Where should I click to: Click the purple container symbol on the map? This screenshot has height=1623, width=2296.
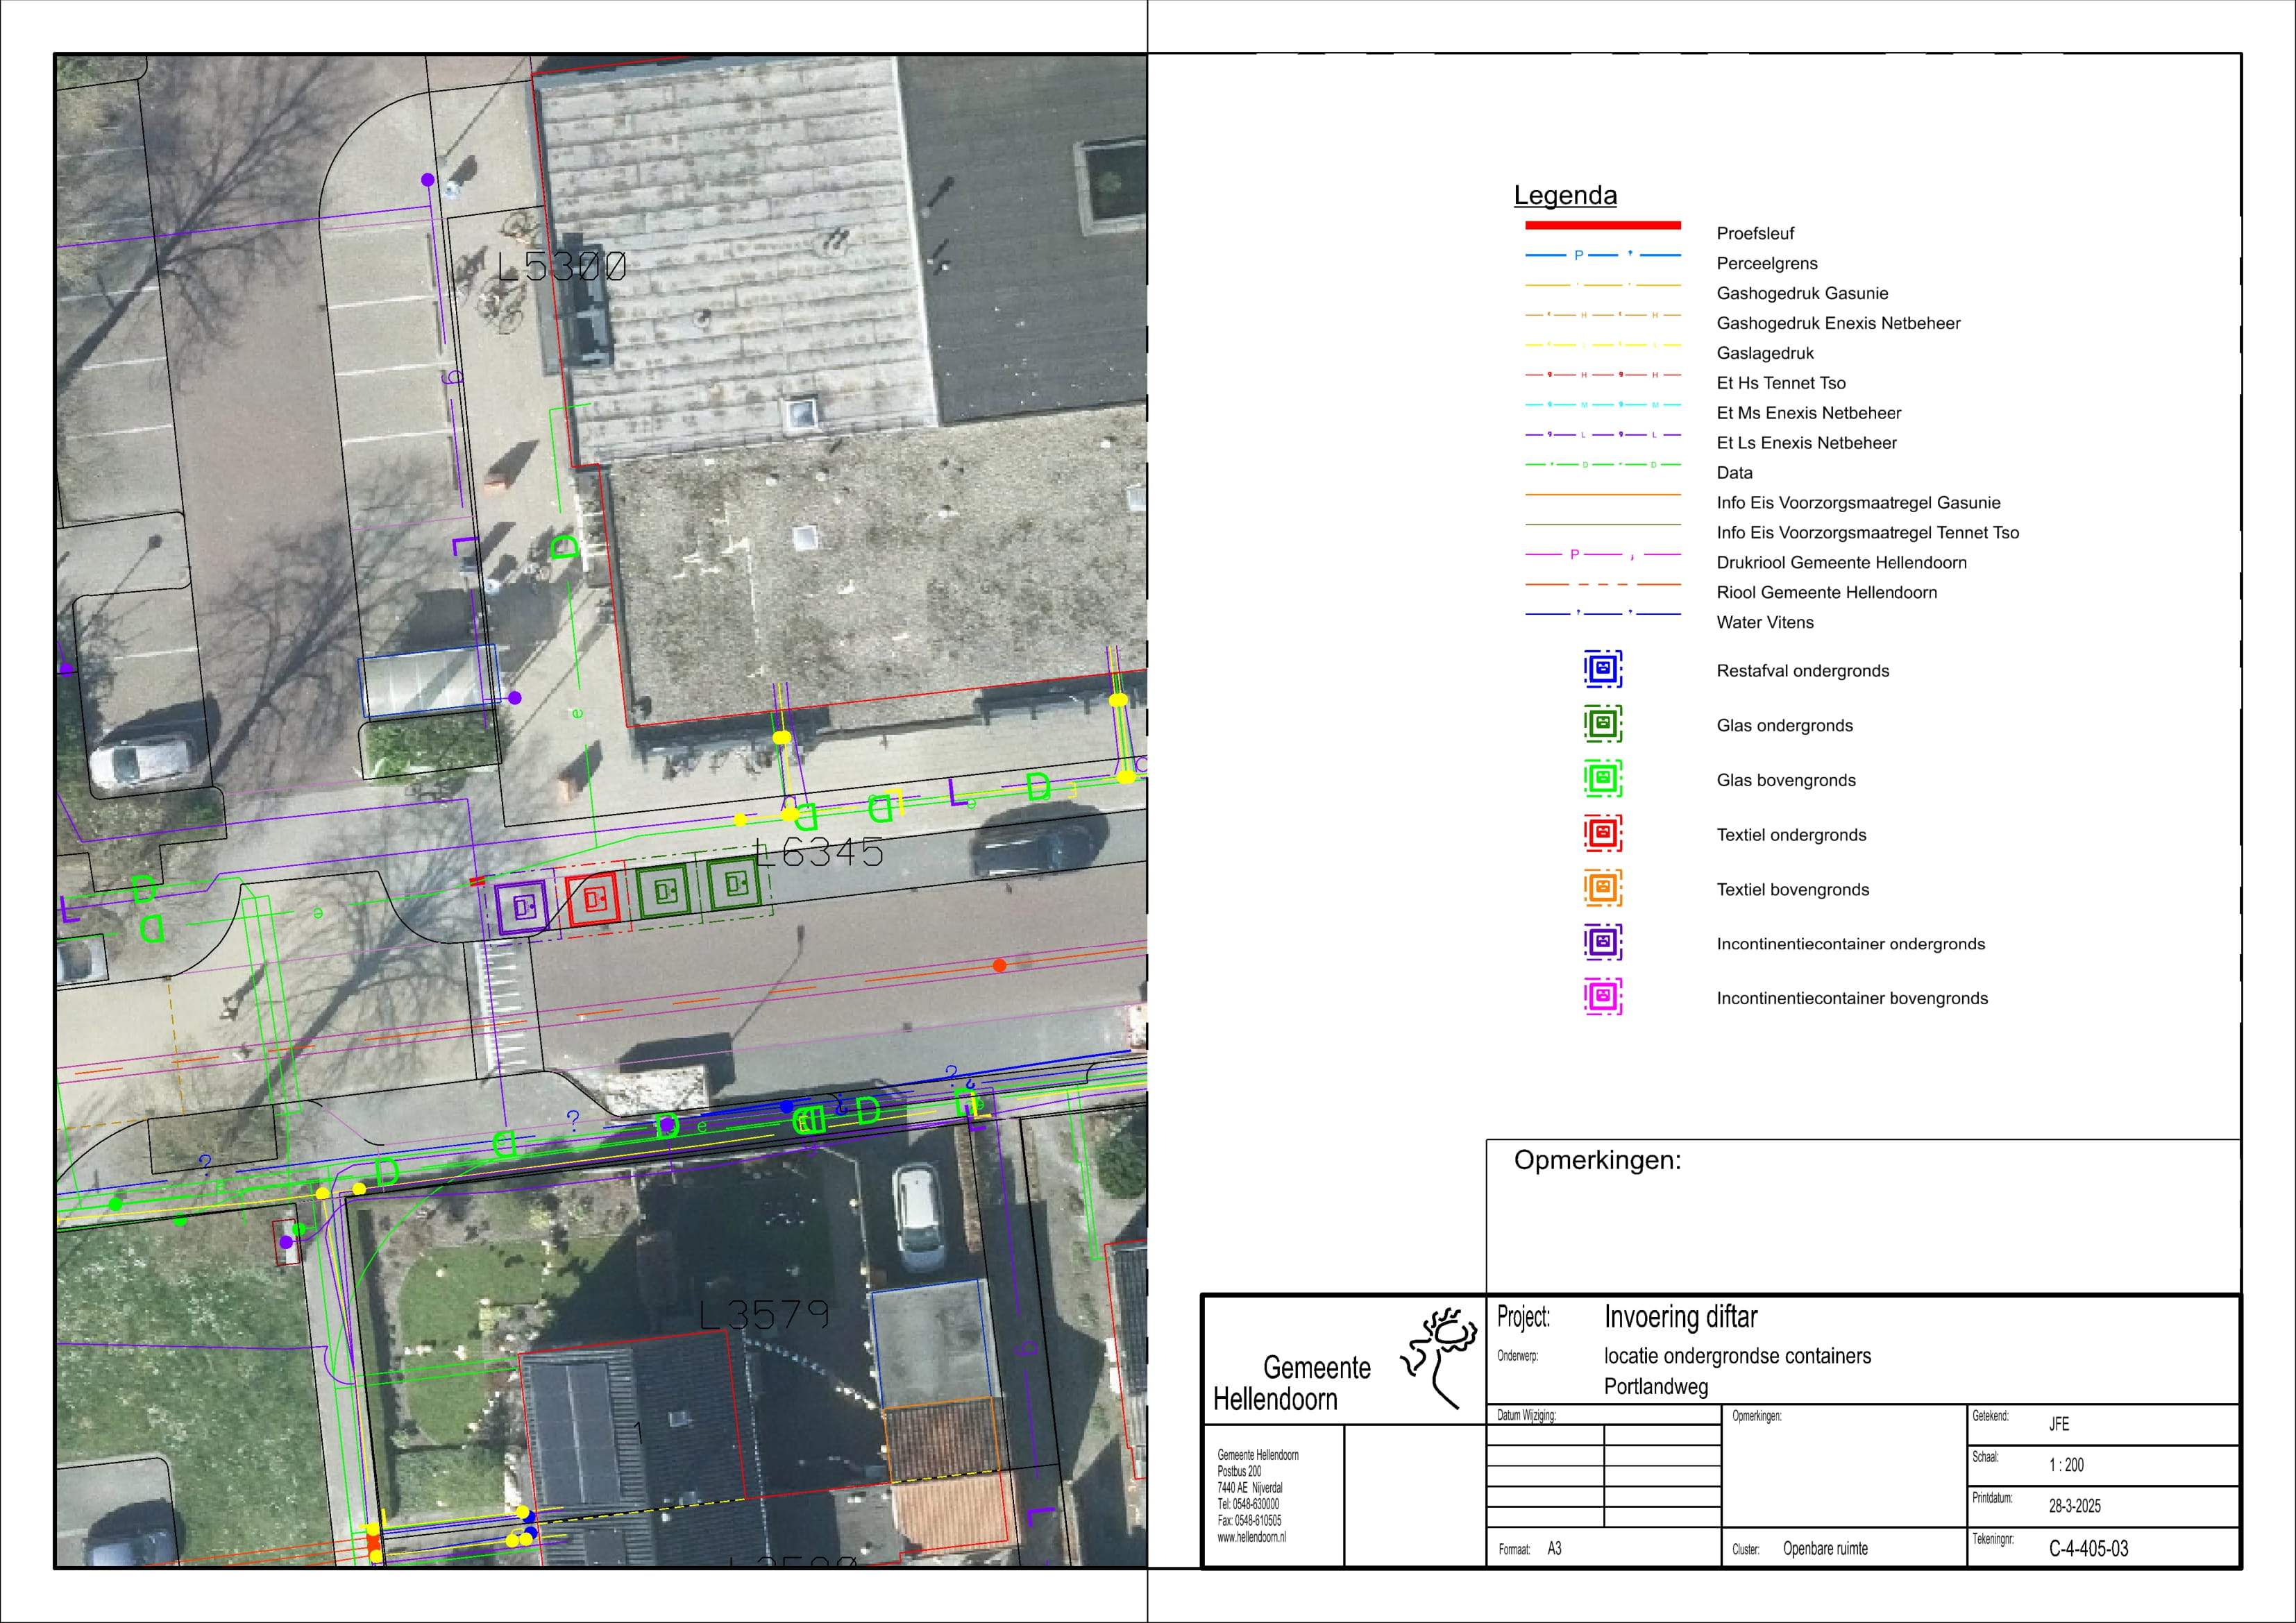click(522, 907)
